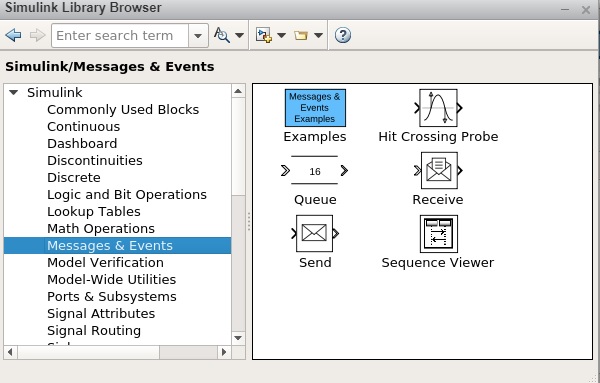Select Ports & Subsystems library in tree
600x383 pixels.
coord(112,297)
